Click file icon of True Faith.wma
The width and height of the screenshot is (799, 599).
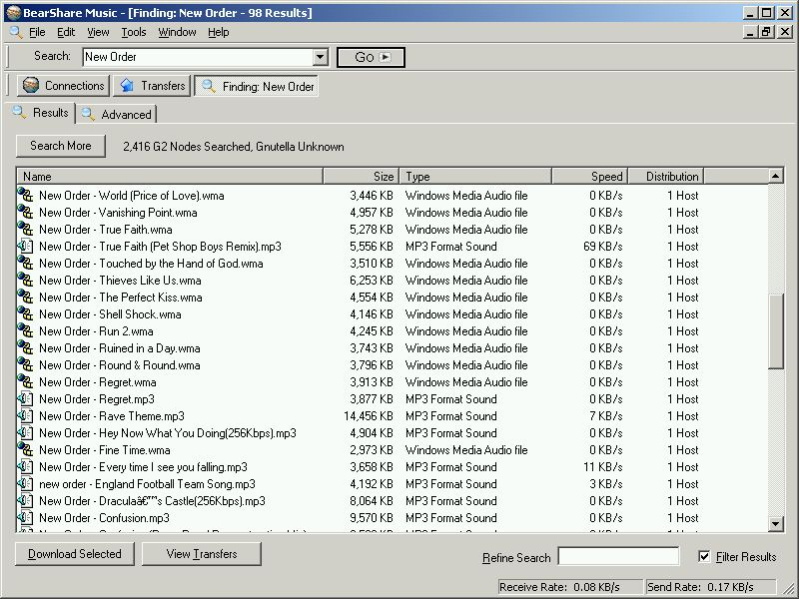click(x=25, y=229)
